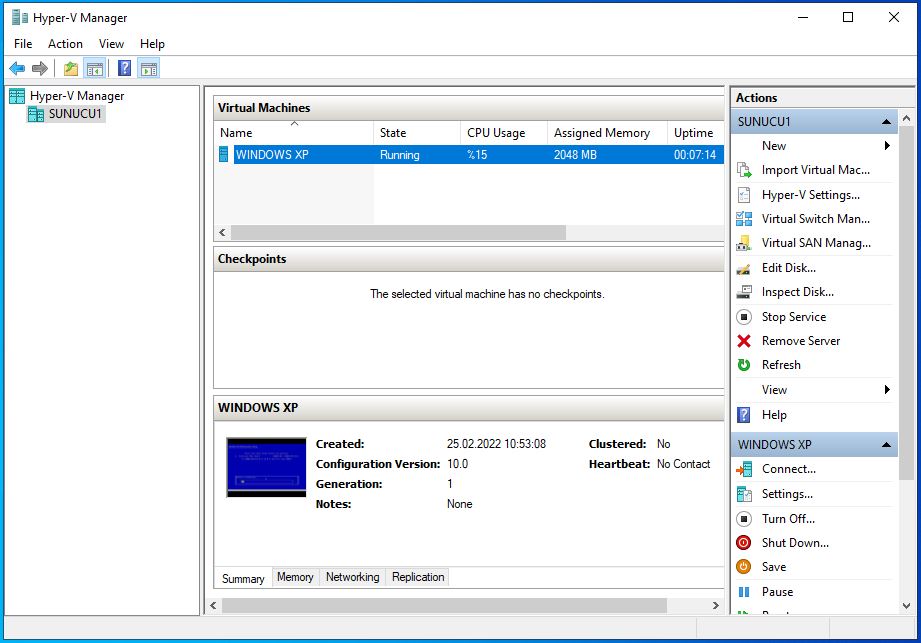Toggle the Show/Hide Action Pane toolbar icon

[149, 69]
